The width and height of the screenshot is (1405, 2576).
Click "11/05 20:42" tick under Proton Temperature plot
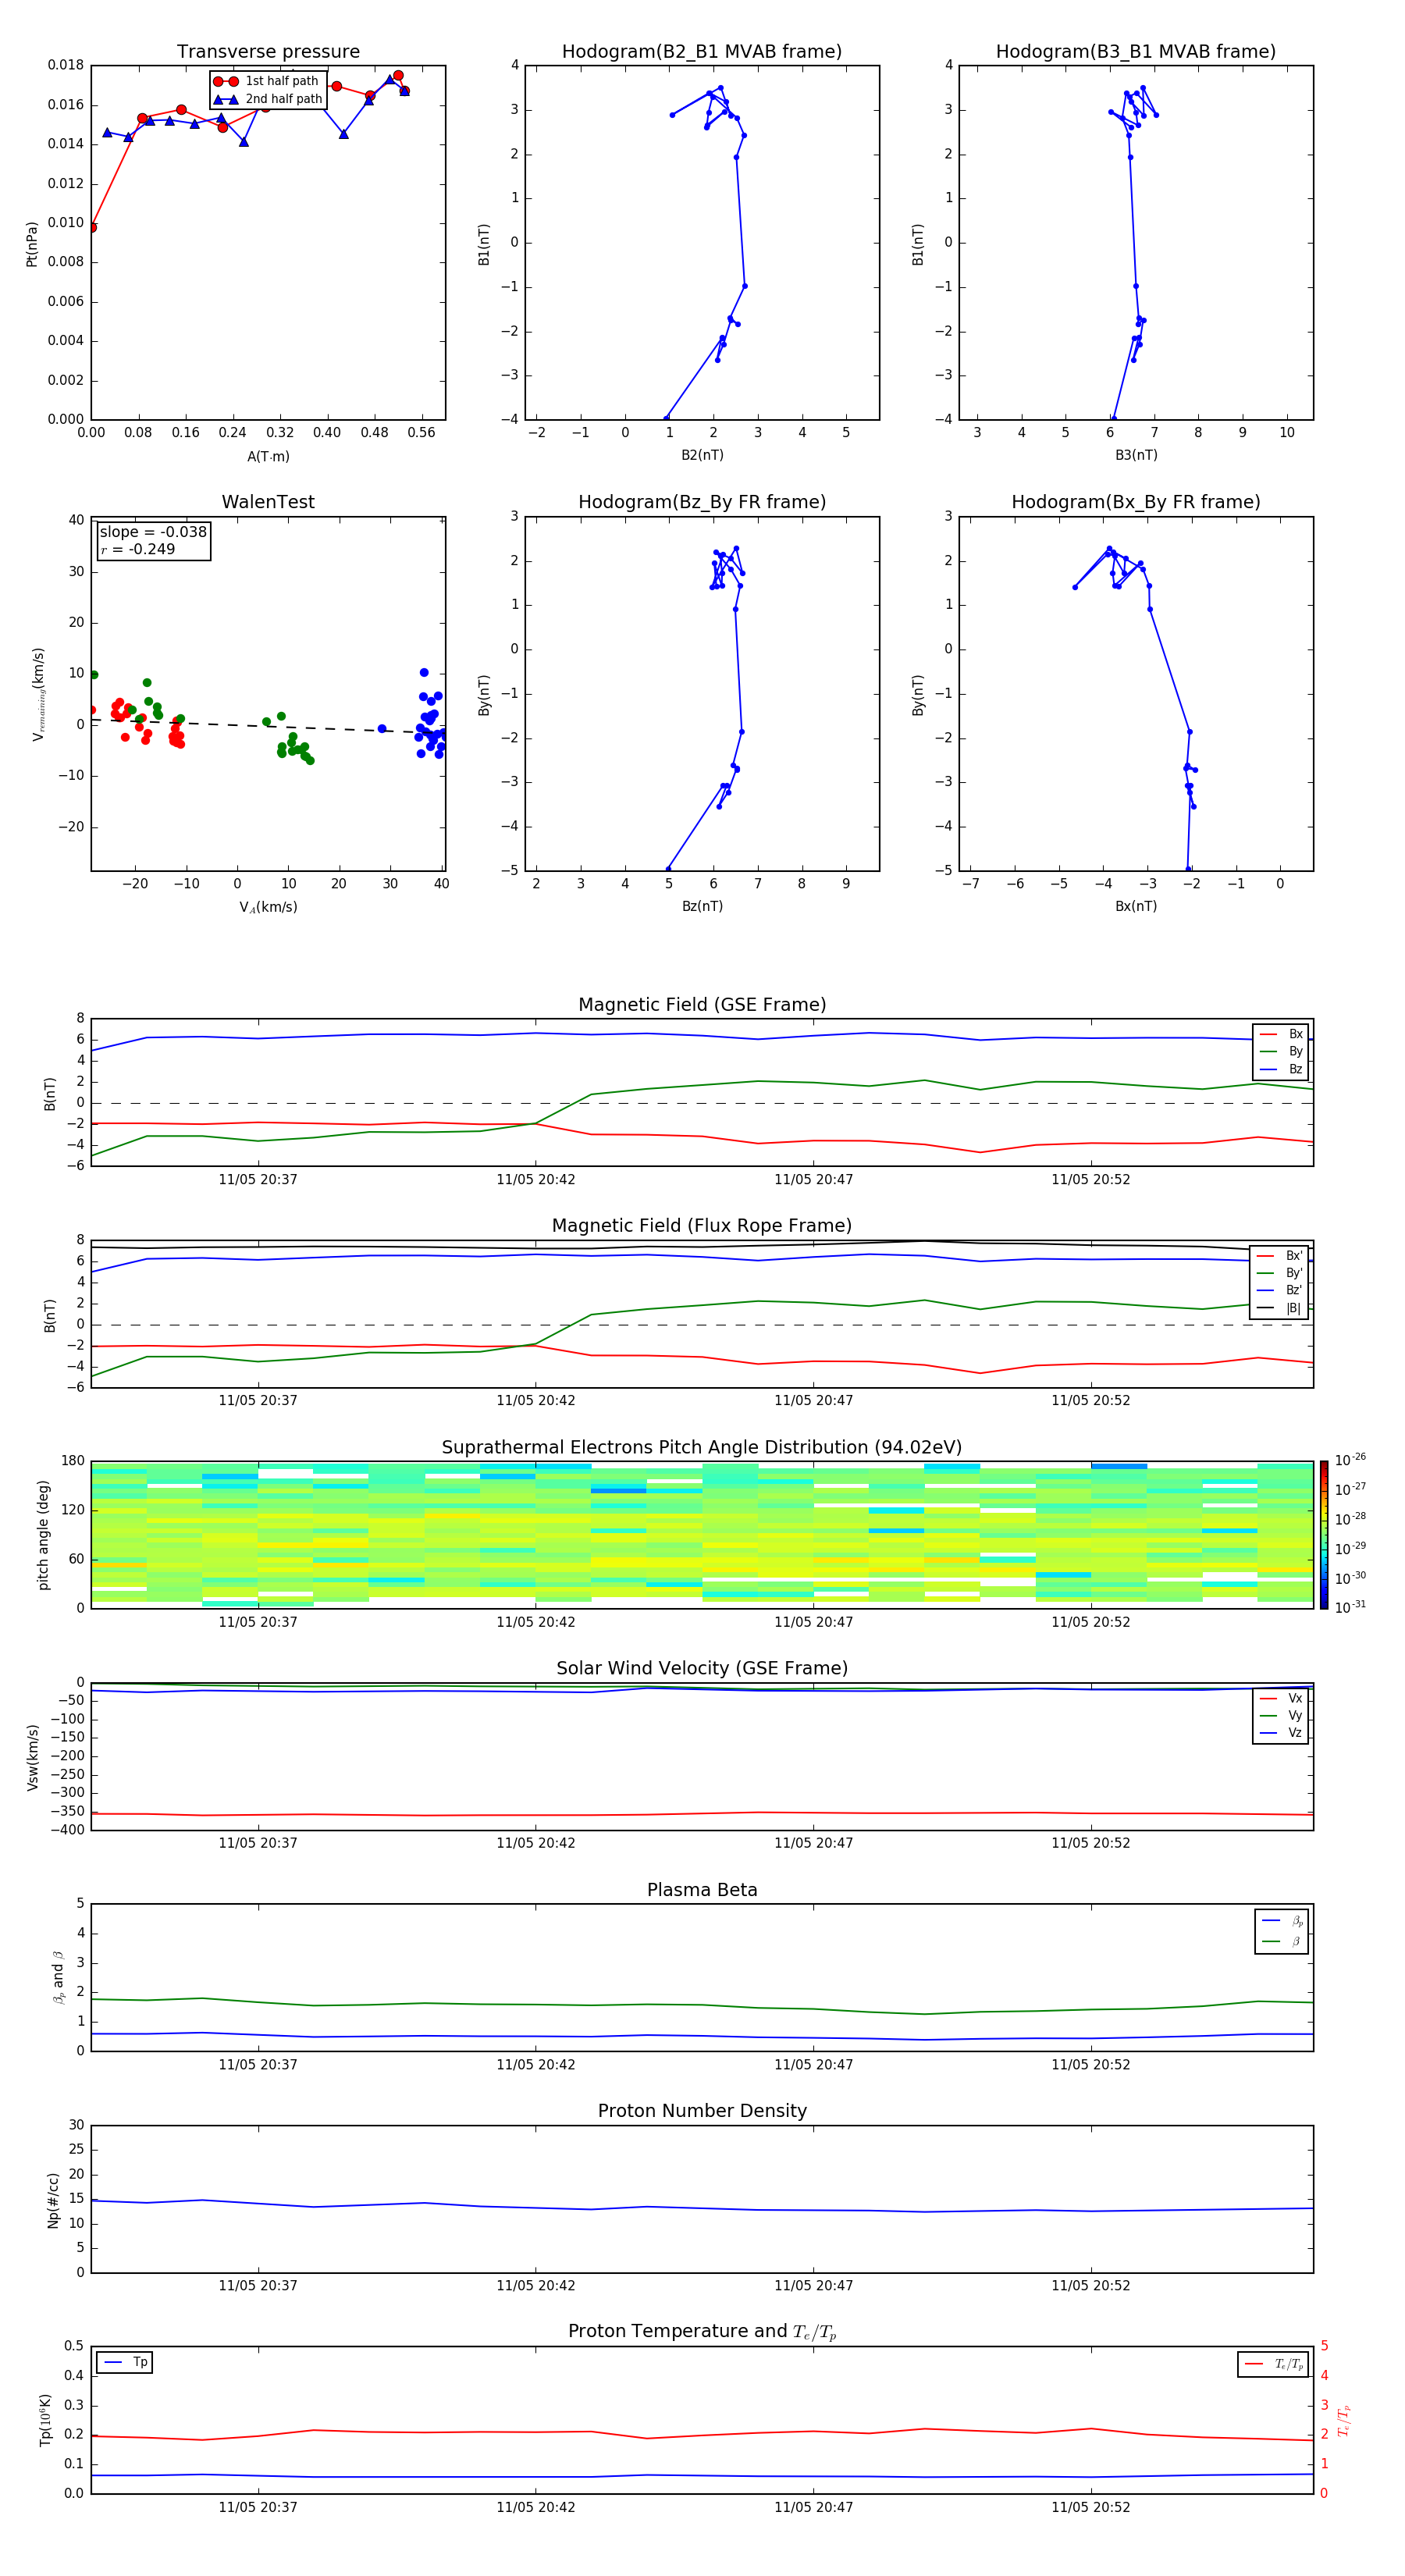point(535,2507)
